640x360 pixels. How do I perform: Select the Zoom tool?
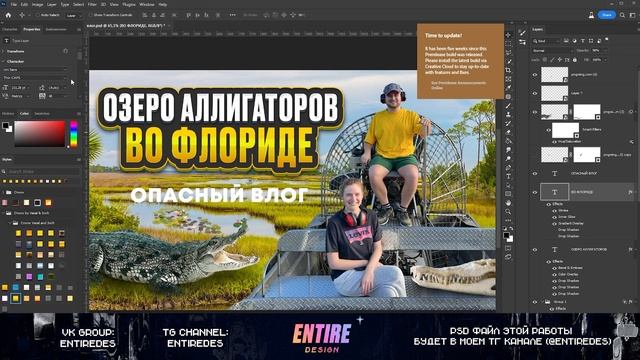508,212
